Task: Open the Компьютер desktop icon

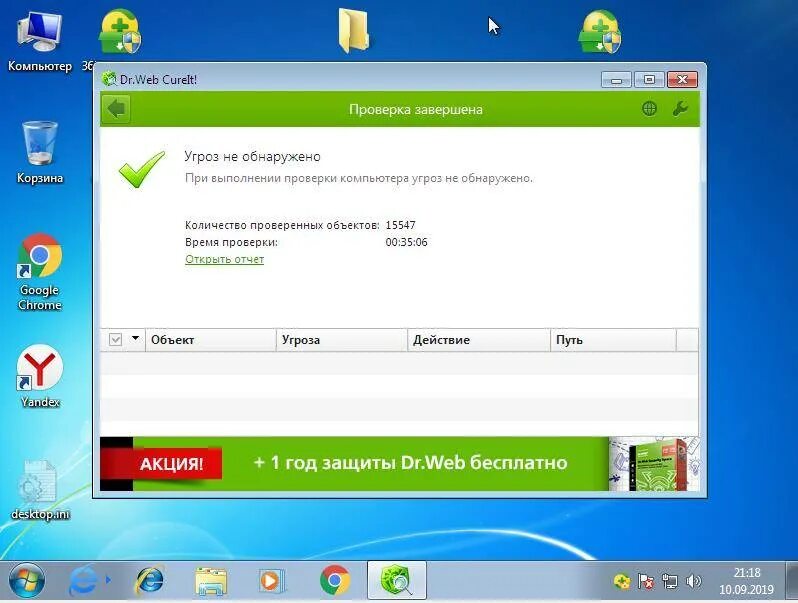Action: pyautogui.click(x=40, y=43)
